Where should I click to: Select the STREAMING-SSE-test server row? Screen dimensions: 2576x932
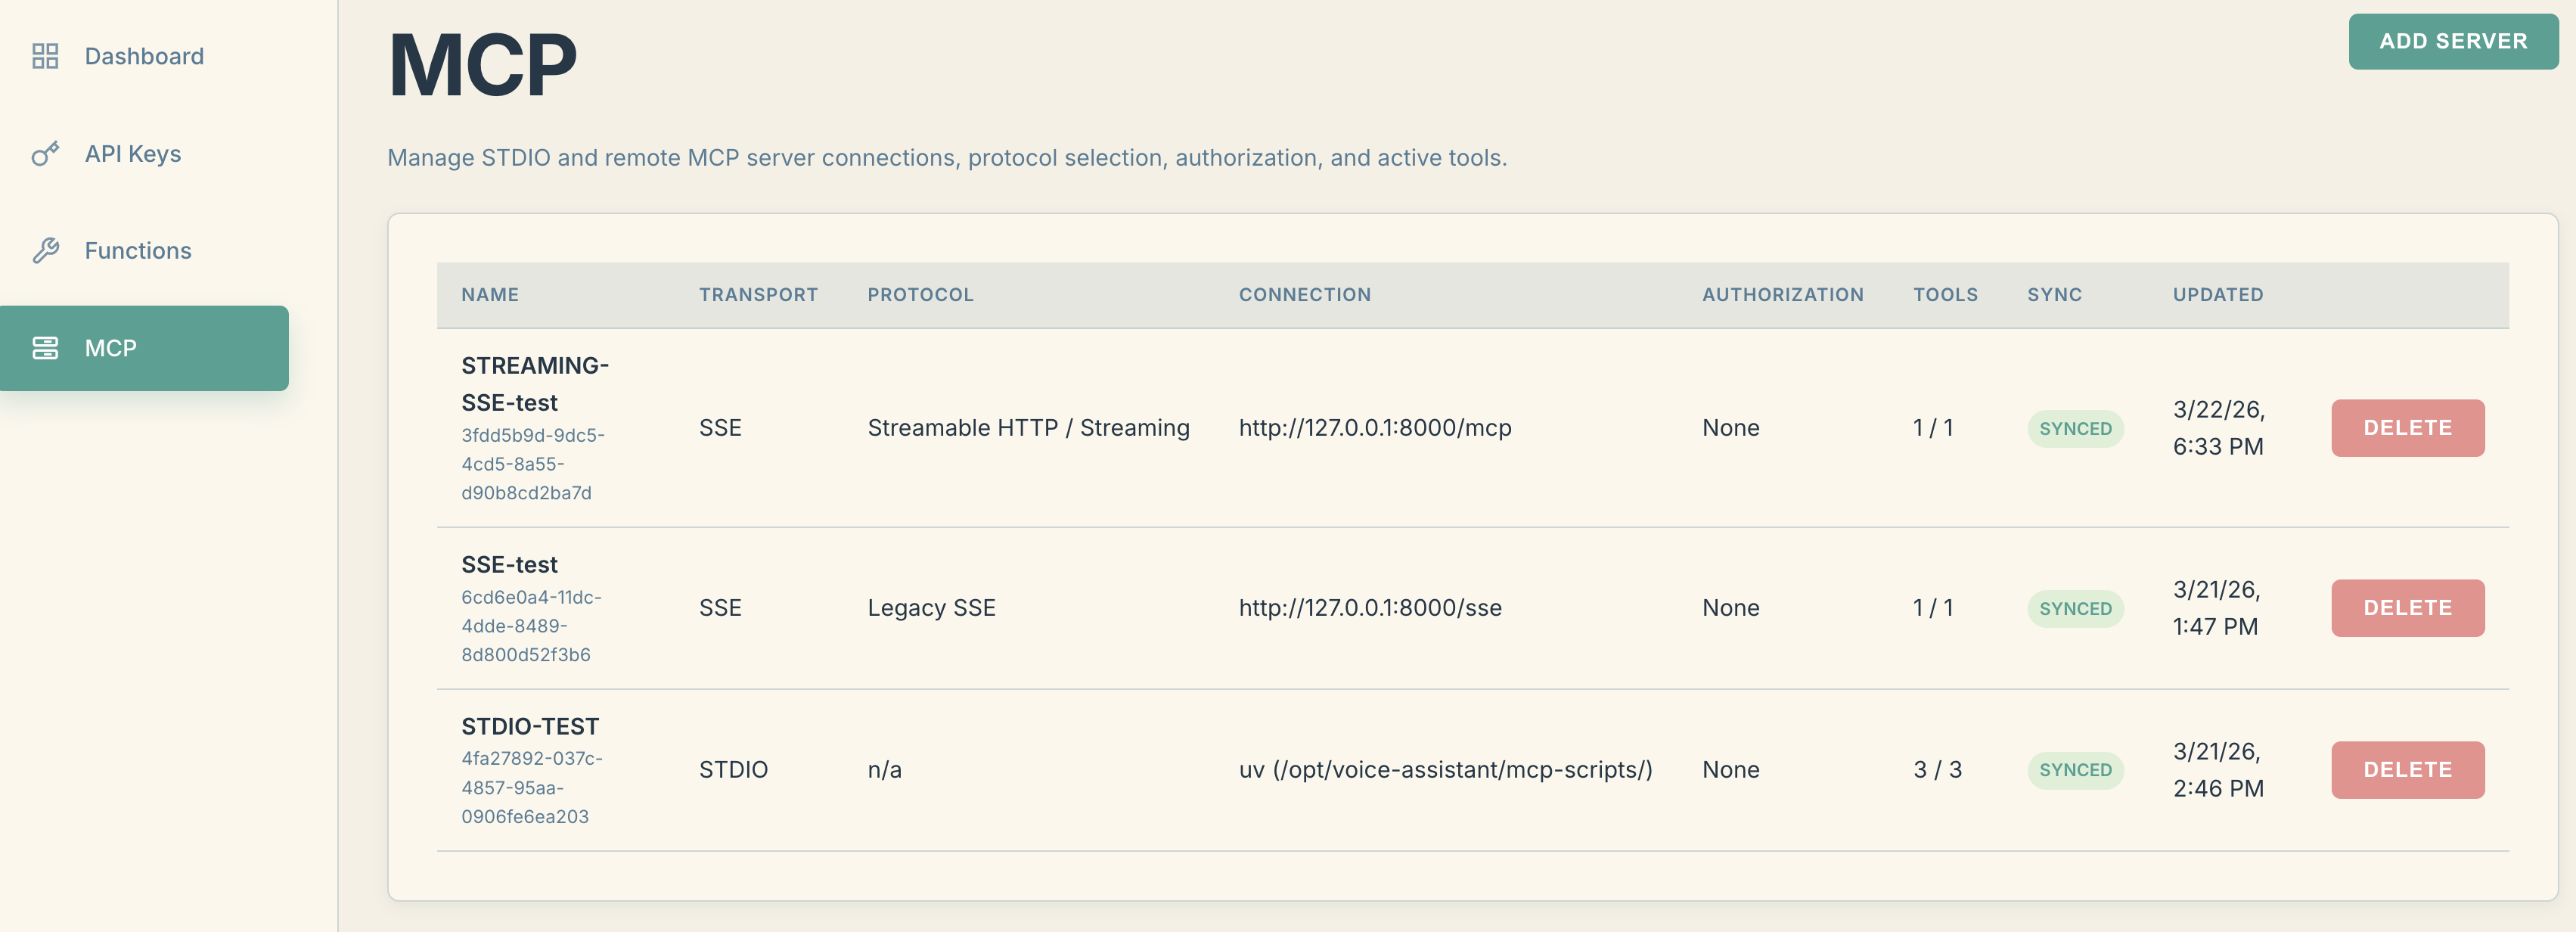[534, 383]
